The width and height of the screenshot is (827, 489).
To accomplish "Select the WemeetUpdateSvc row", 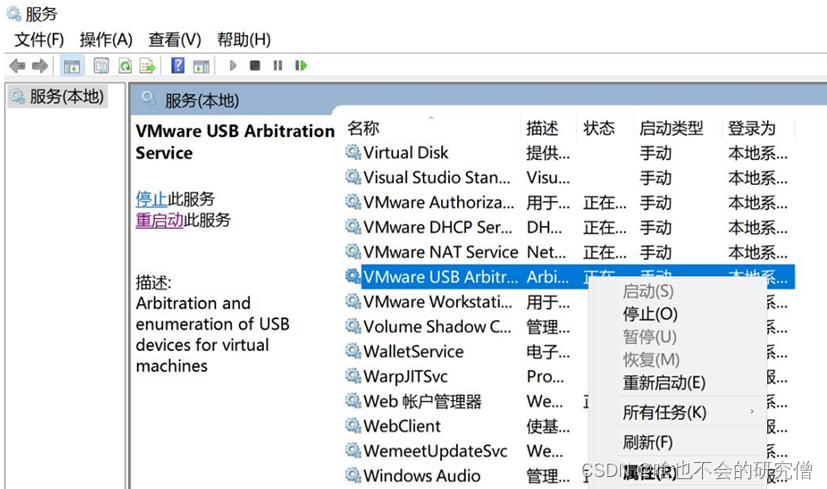I will (x=467, y=450).
